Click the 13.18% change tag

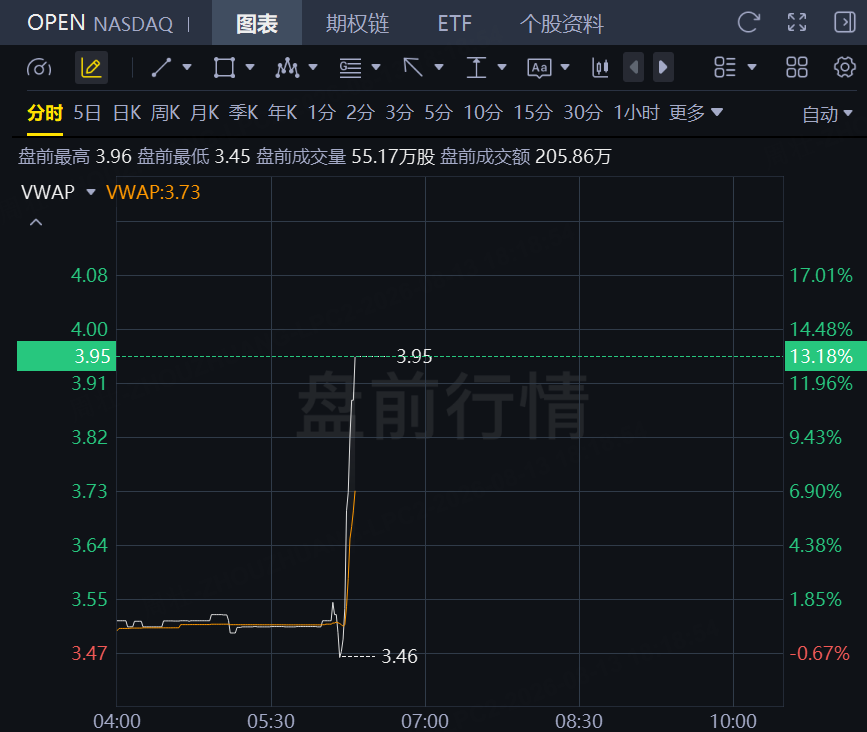coord(826,356)
